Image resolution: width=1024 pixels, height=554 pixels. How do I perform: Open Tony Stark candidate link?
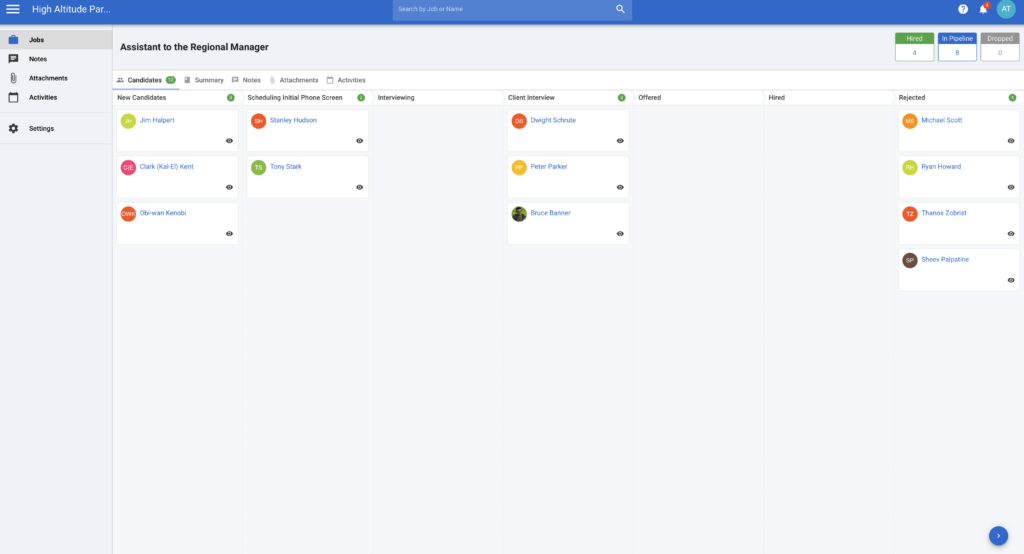pos(285,167)
